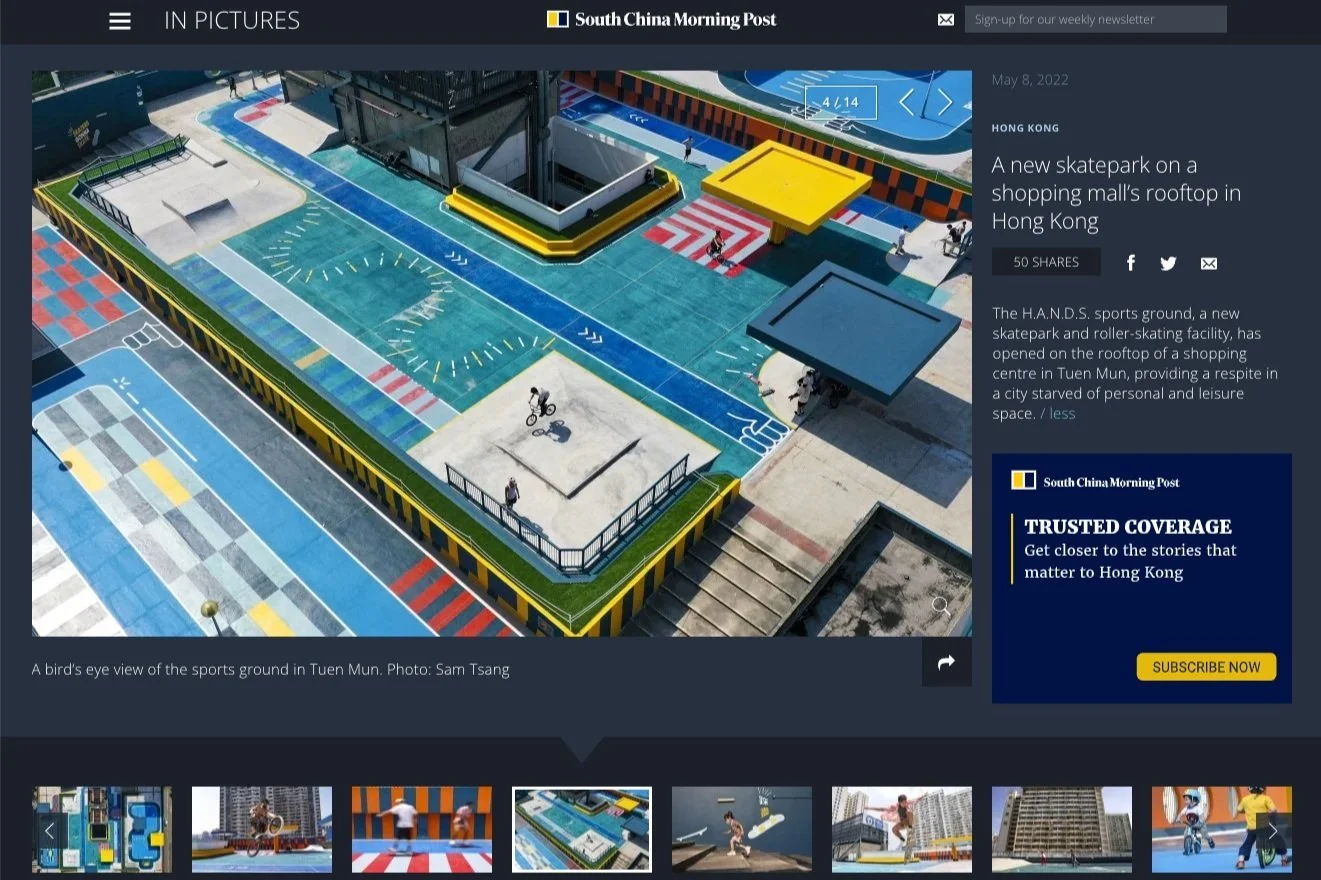Click the South China Morning Post logo
Viewport: 1321px width, 880px height.
(661, 19)
